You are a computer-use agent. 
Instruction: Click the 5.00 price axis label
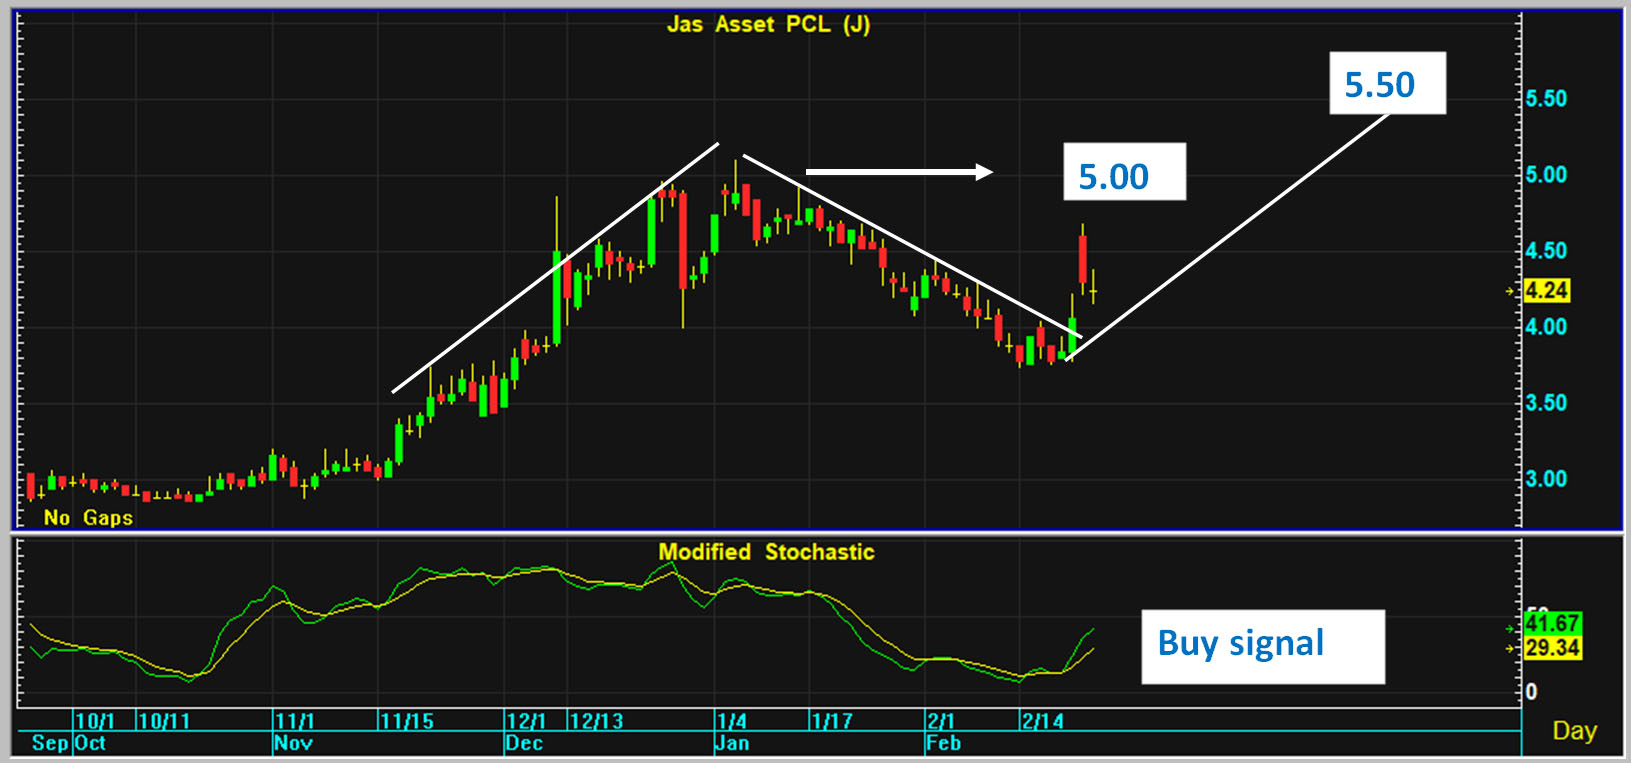click(x=1546, y=175)
